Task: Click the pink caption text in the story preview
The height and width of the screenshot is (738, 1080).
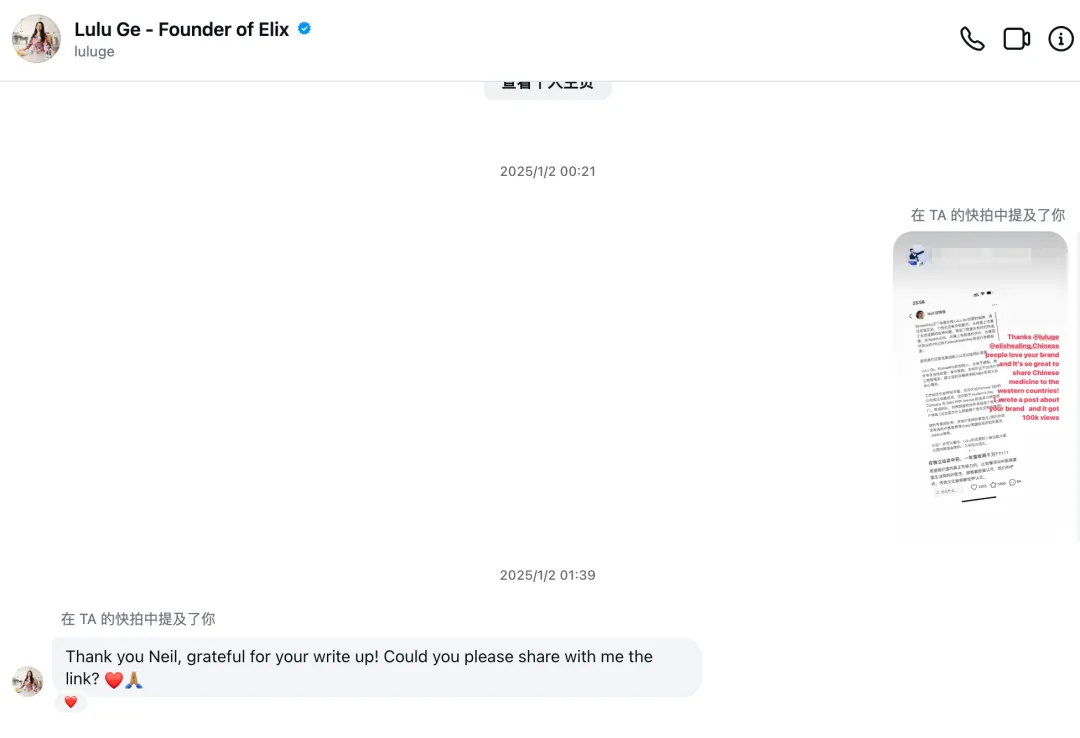Action: coord(1026,378)
